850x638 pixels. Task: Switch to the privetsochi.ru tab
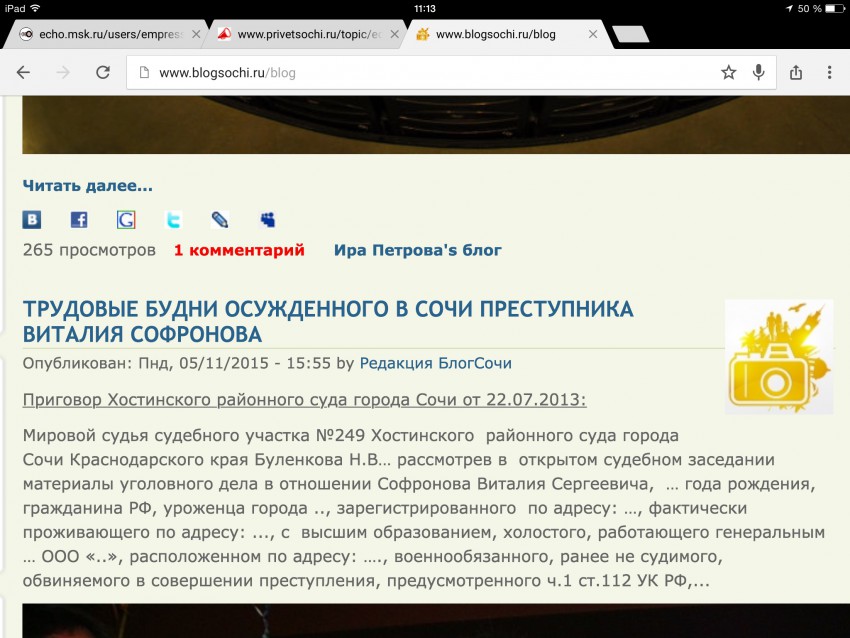click(300, 34)
